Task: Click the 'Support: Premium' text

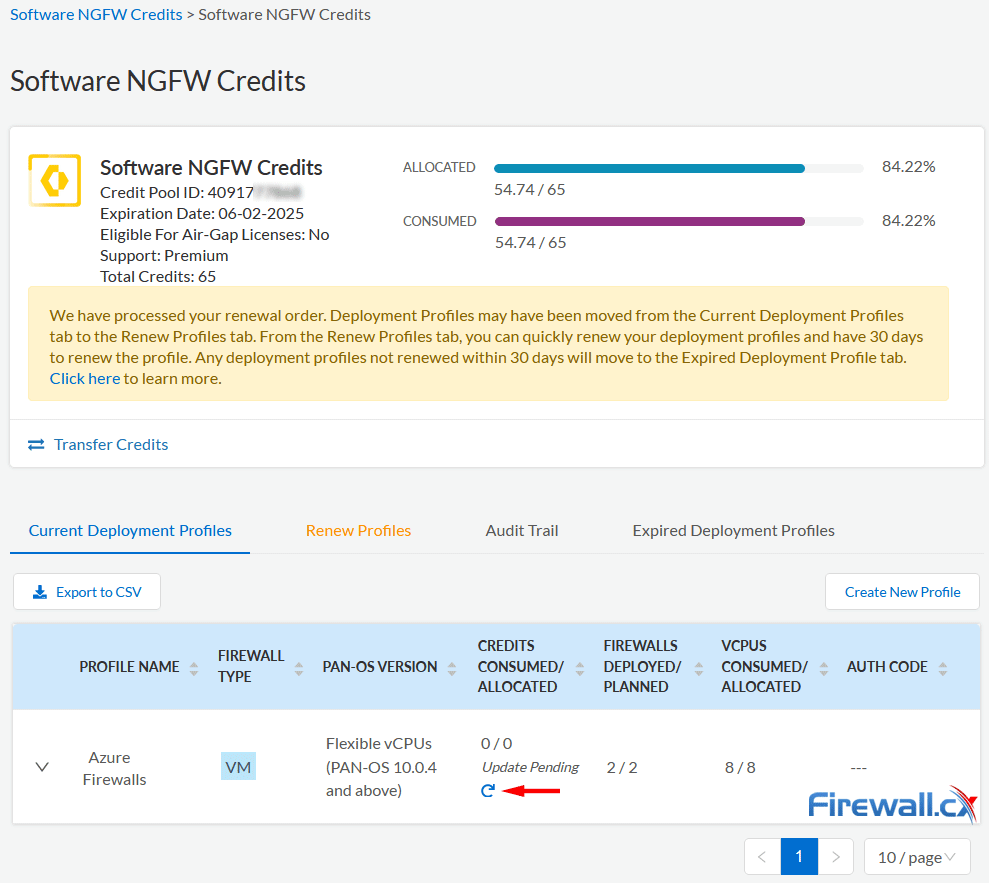Action: (164, 255)
